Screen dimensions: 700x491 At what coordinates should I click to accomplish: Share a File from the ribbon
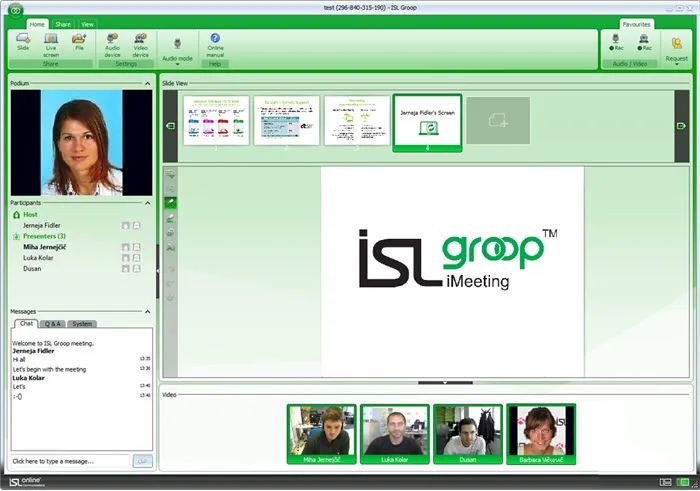point(79,42)
